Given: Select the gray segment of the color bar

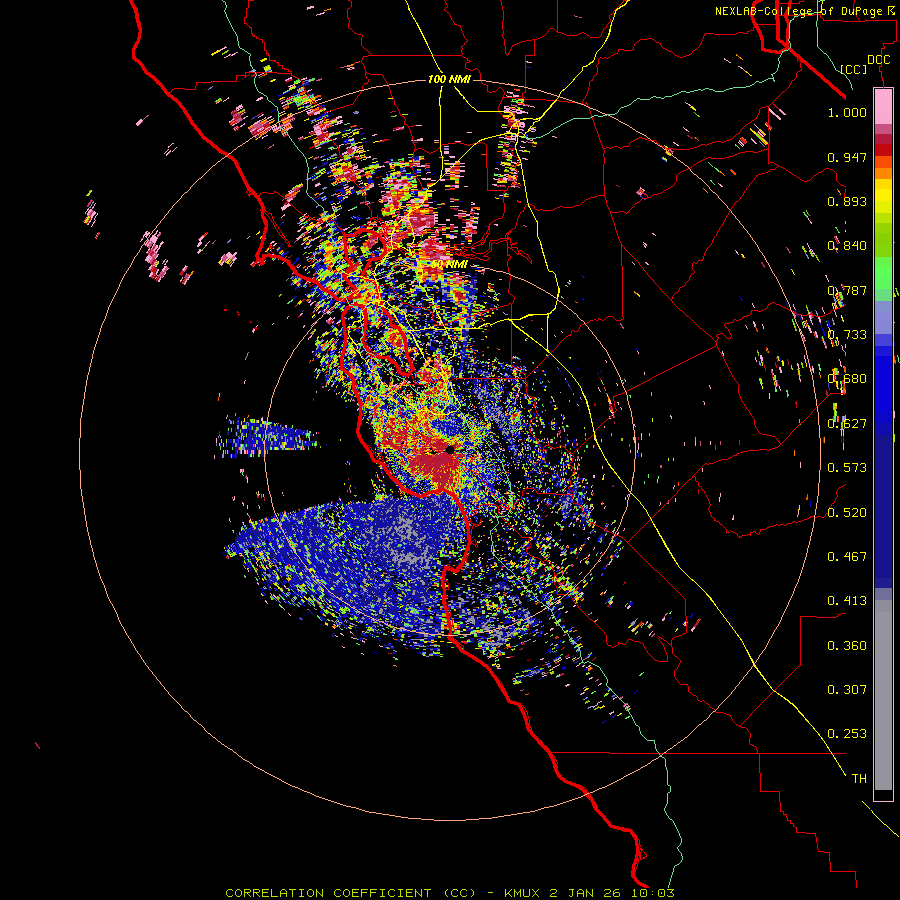Looking at the screenshot, I should coord(883,695).
